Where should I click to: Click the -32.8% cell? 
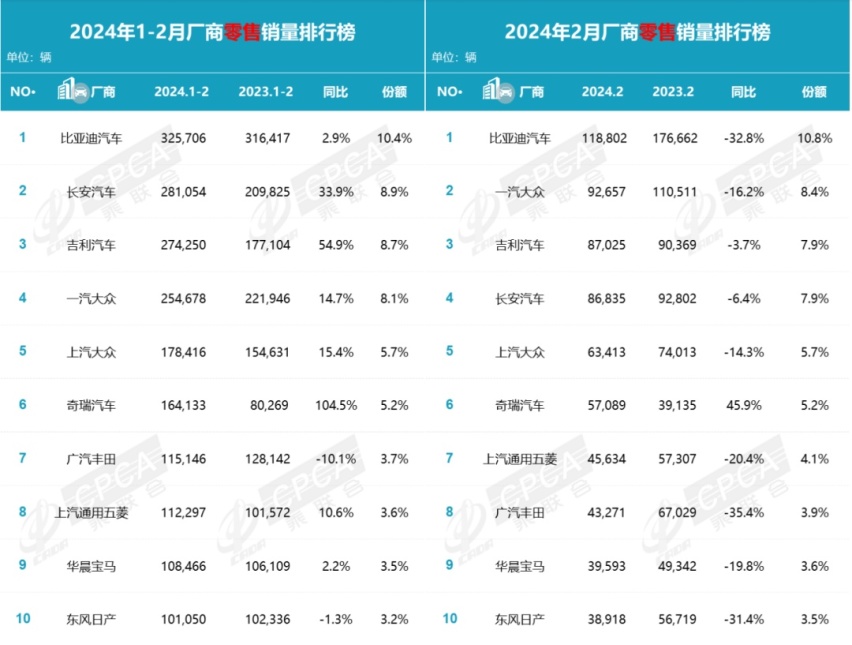(x=744, y=138)
